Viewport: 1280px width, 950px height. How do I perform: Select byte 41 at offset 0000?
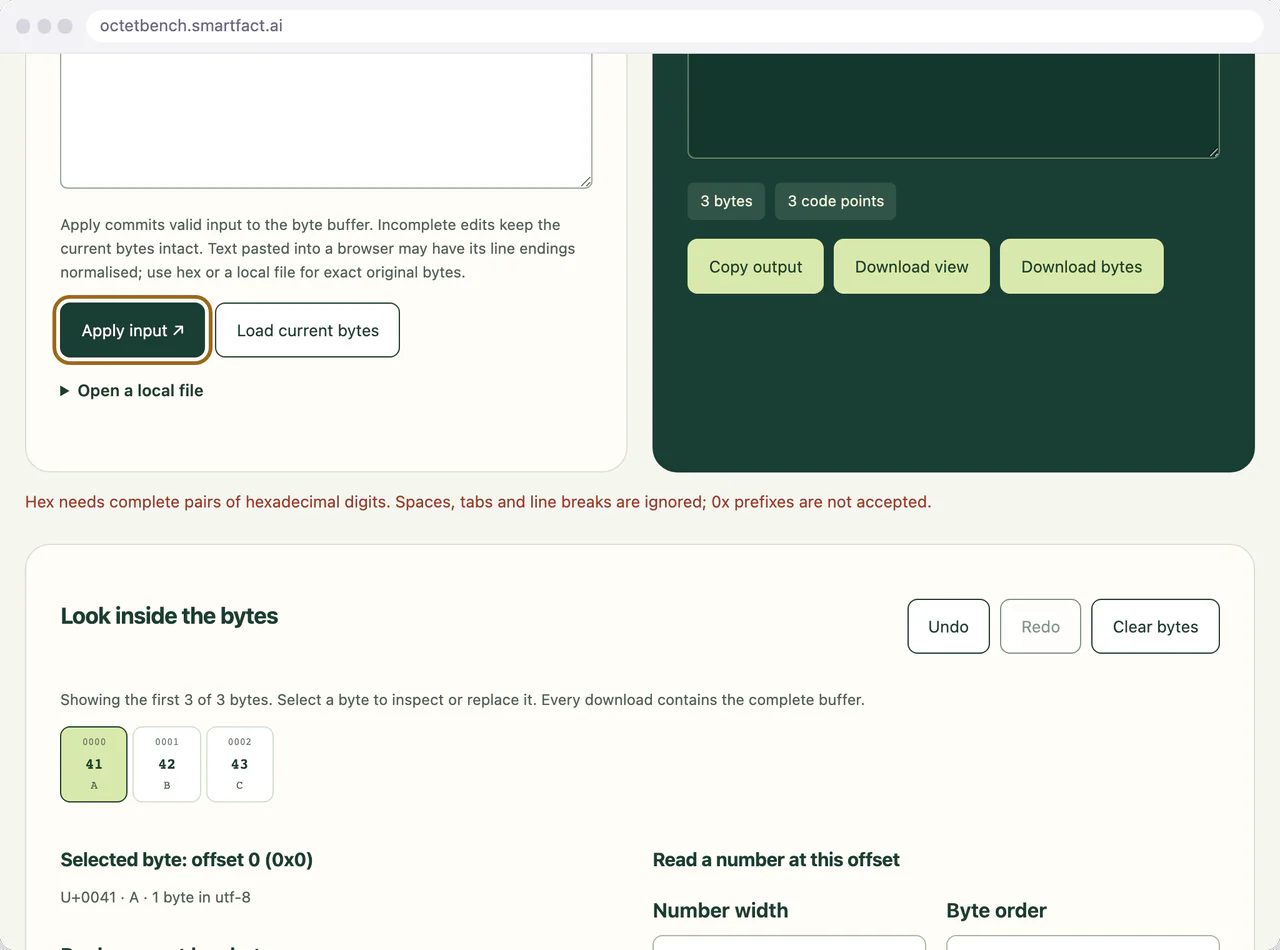point(94,764)
